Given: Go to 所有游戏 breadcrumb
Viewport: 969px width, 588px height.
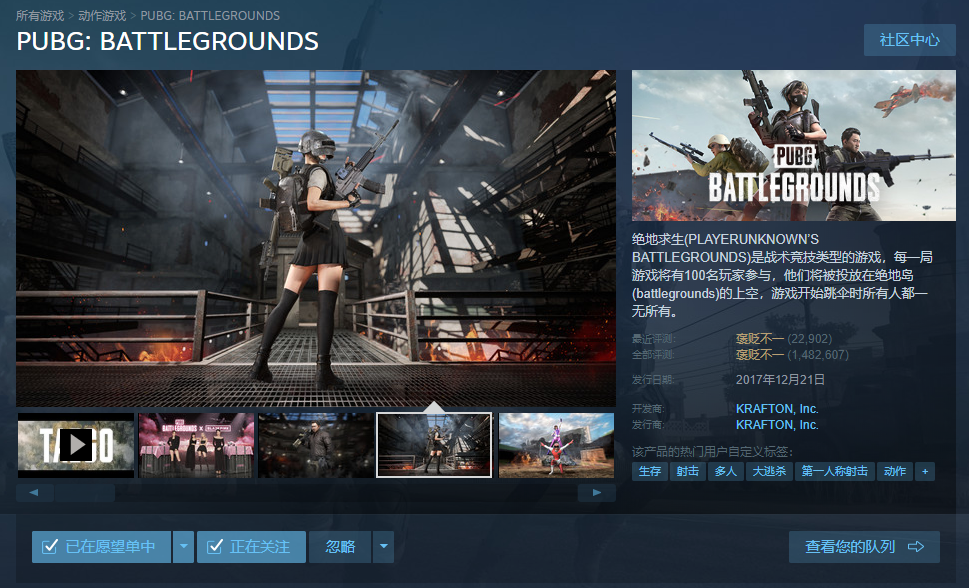Looking at the screenshot, I should [x=40, y=16].
